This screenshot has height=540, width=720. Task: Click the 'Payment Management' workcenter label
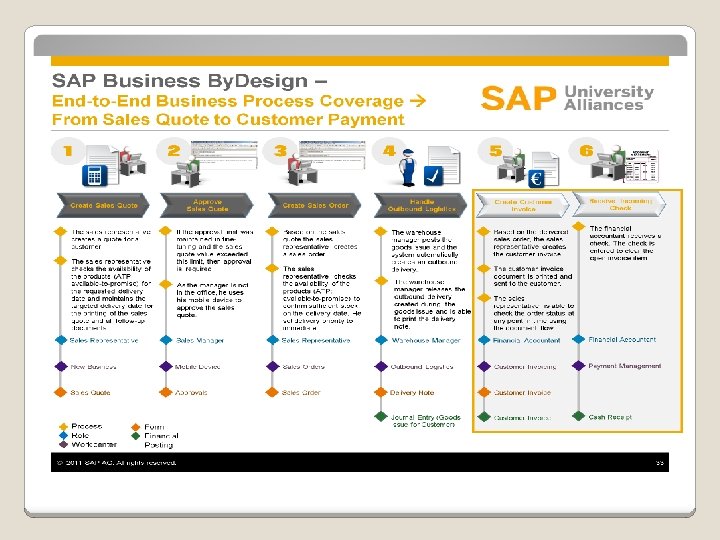coord(624,366)
